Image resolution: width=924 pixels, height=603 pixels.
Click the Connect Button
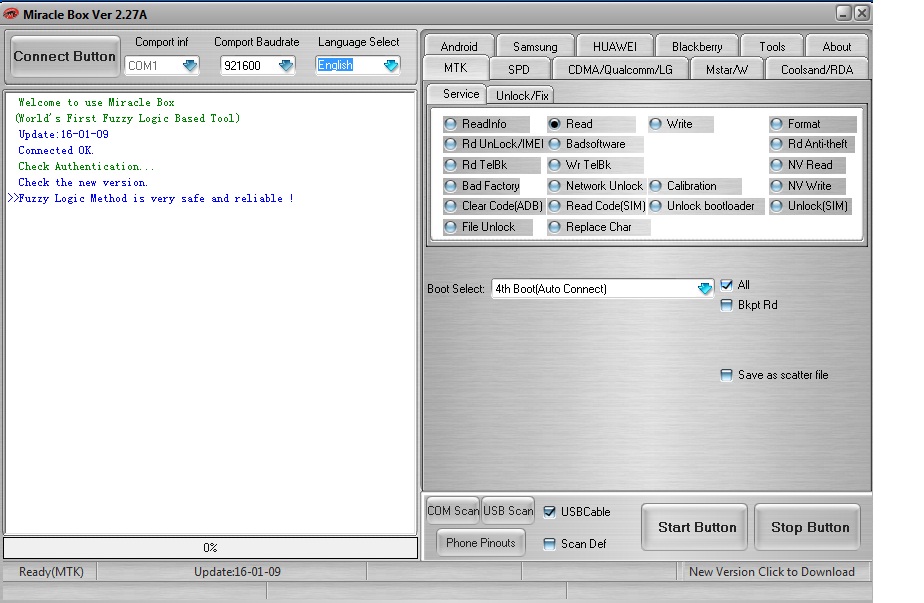65,57
